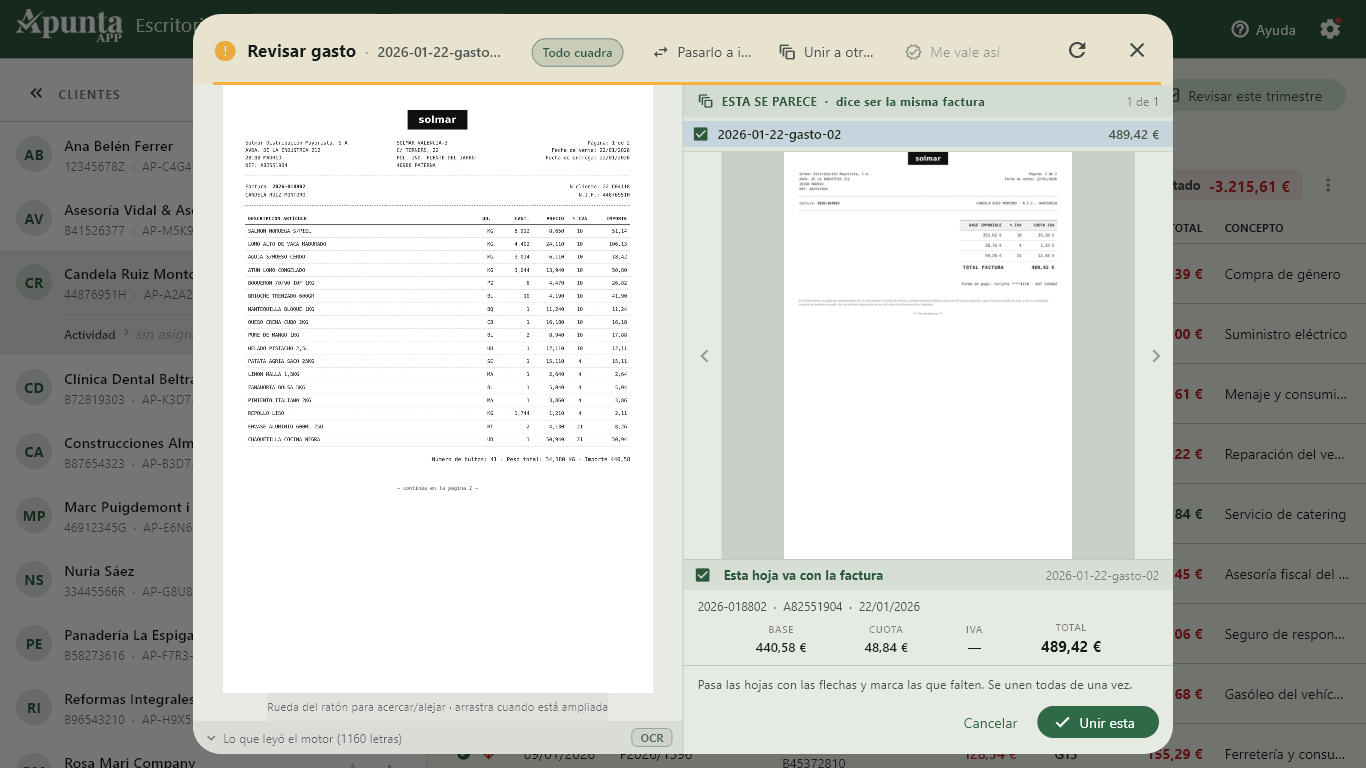The width and height of the screenshot is (1366, 768).
Task: Click the large invoice preview on the left
Action: pyautogui.click(x=438, y=390)
